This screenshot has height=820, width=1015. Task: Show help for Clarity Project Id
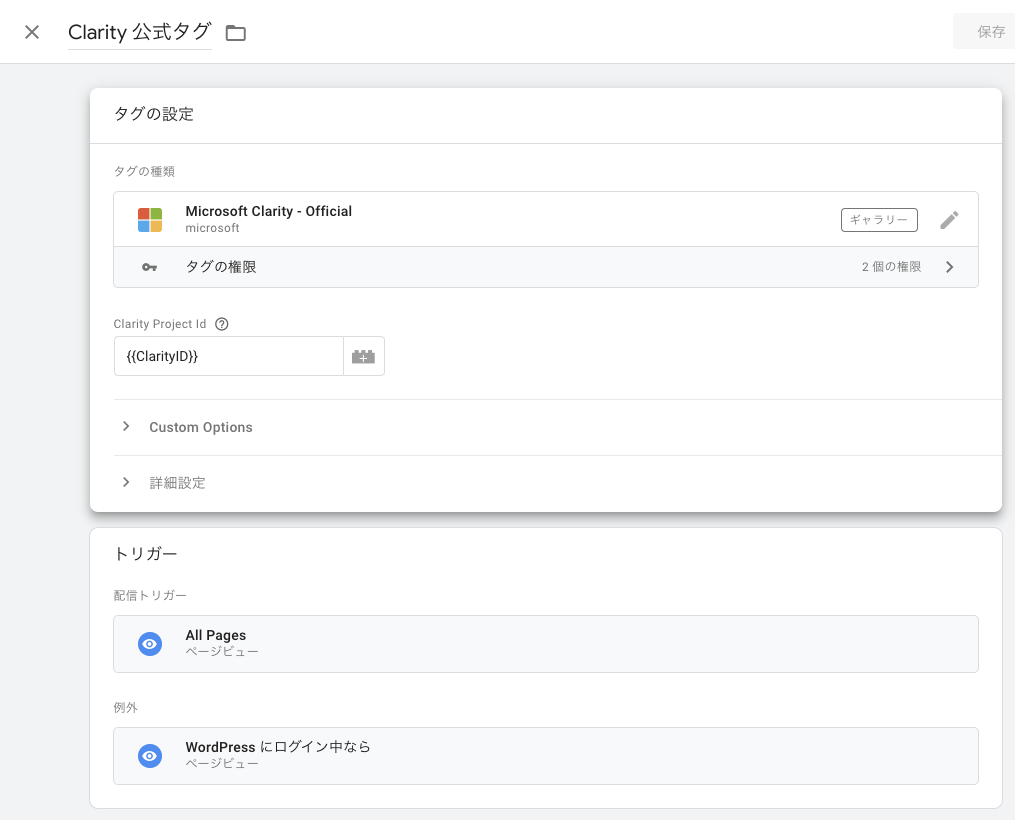(x=221, y=324)
